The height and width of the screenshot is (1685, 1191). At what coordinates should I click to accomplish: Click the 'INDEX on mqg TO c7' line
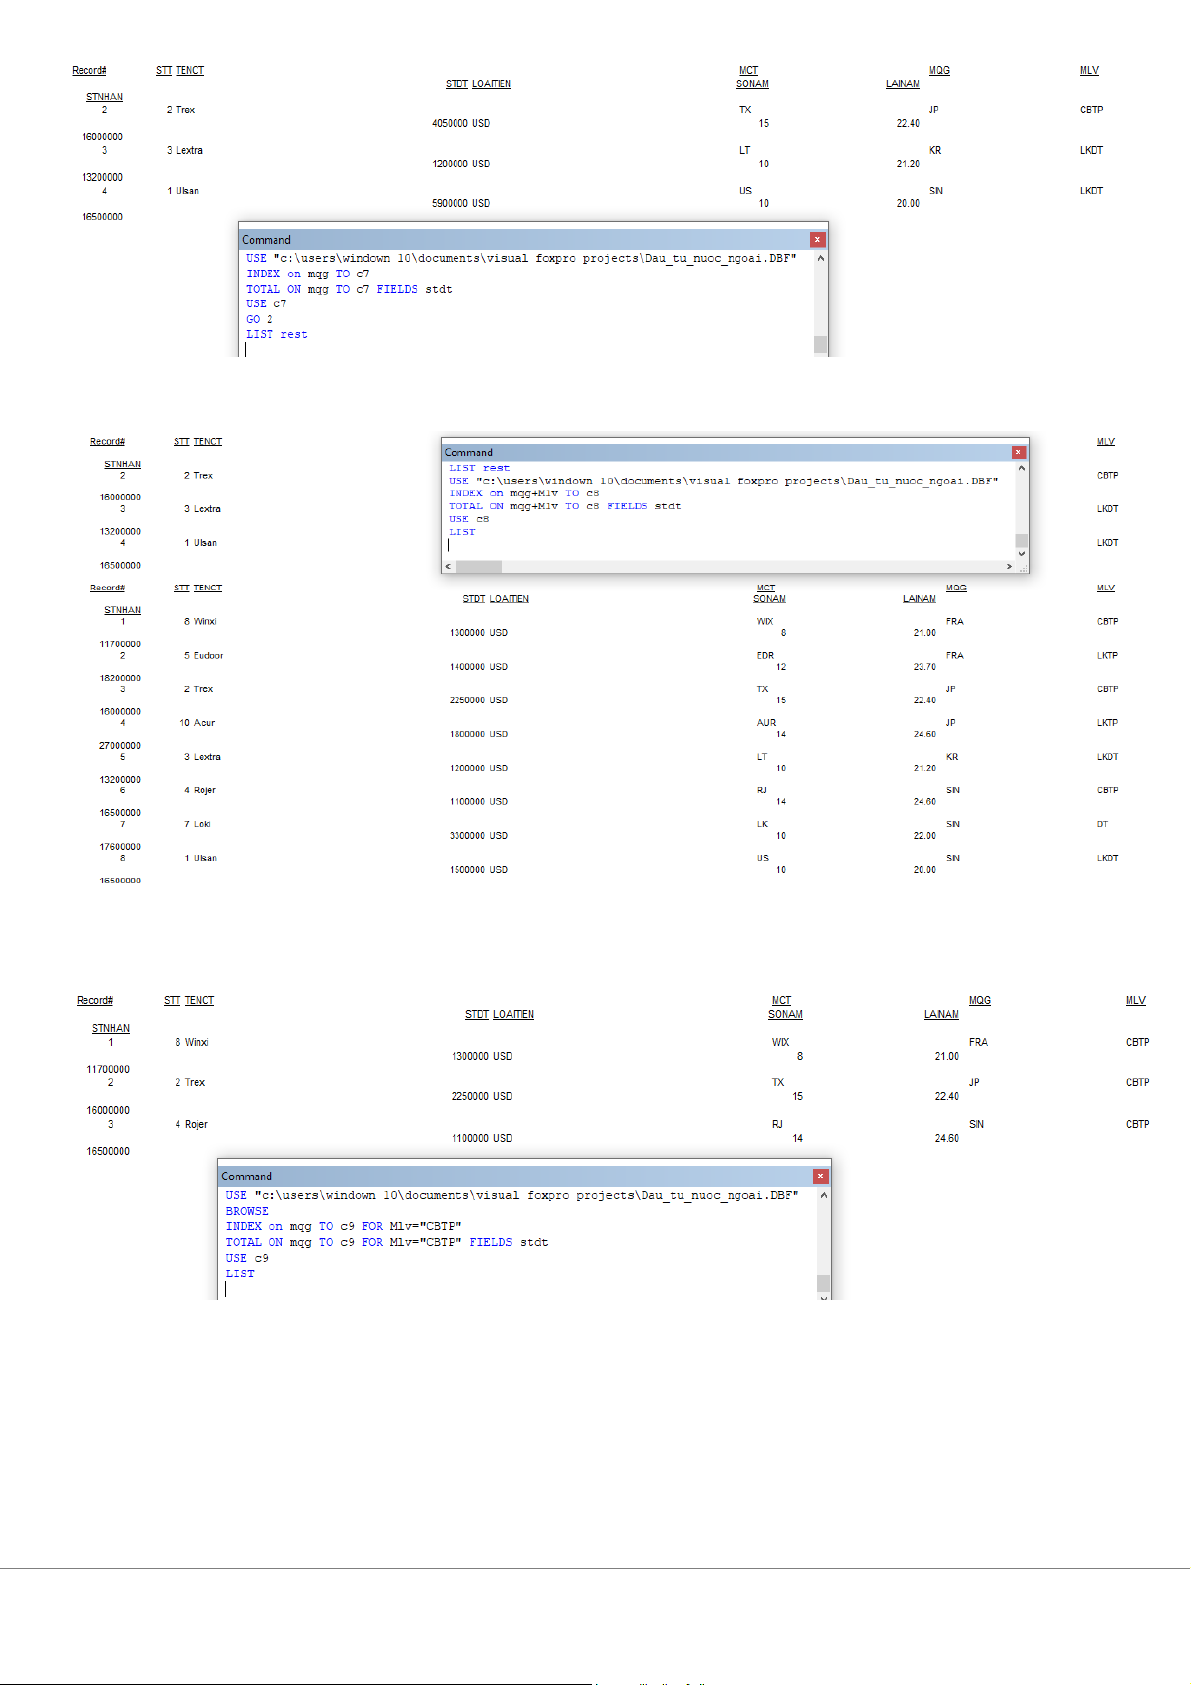click(x=307, y=274)
